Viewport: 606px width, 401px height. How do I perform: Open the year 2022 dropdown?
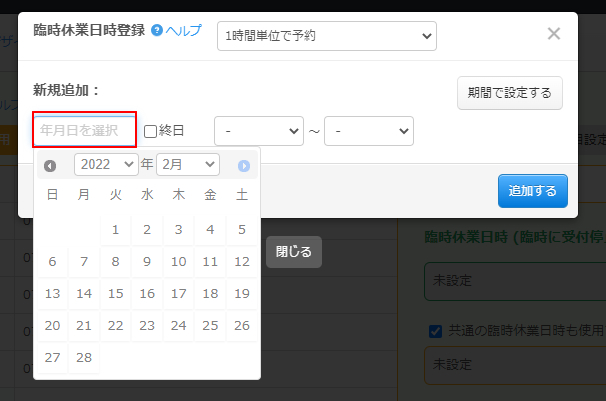click(x=105, y=164)
